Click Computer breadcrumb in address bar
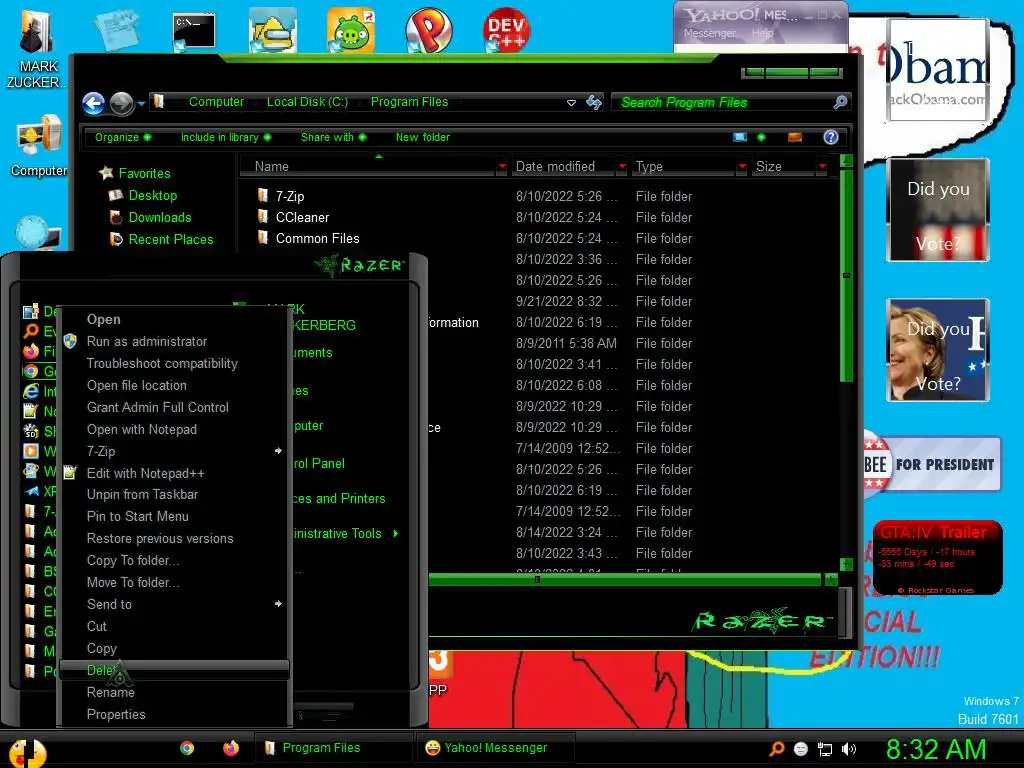The image size is (1024, 768). point(216,102)
